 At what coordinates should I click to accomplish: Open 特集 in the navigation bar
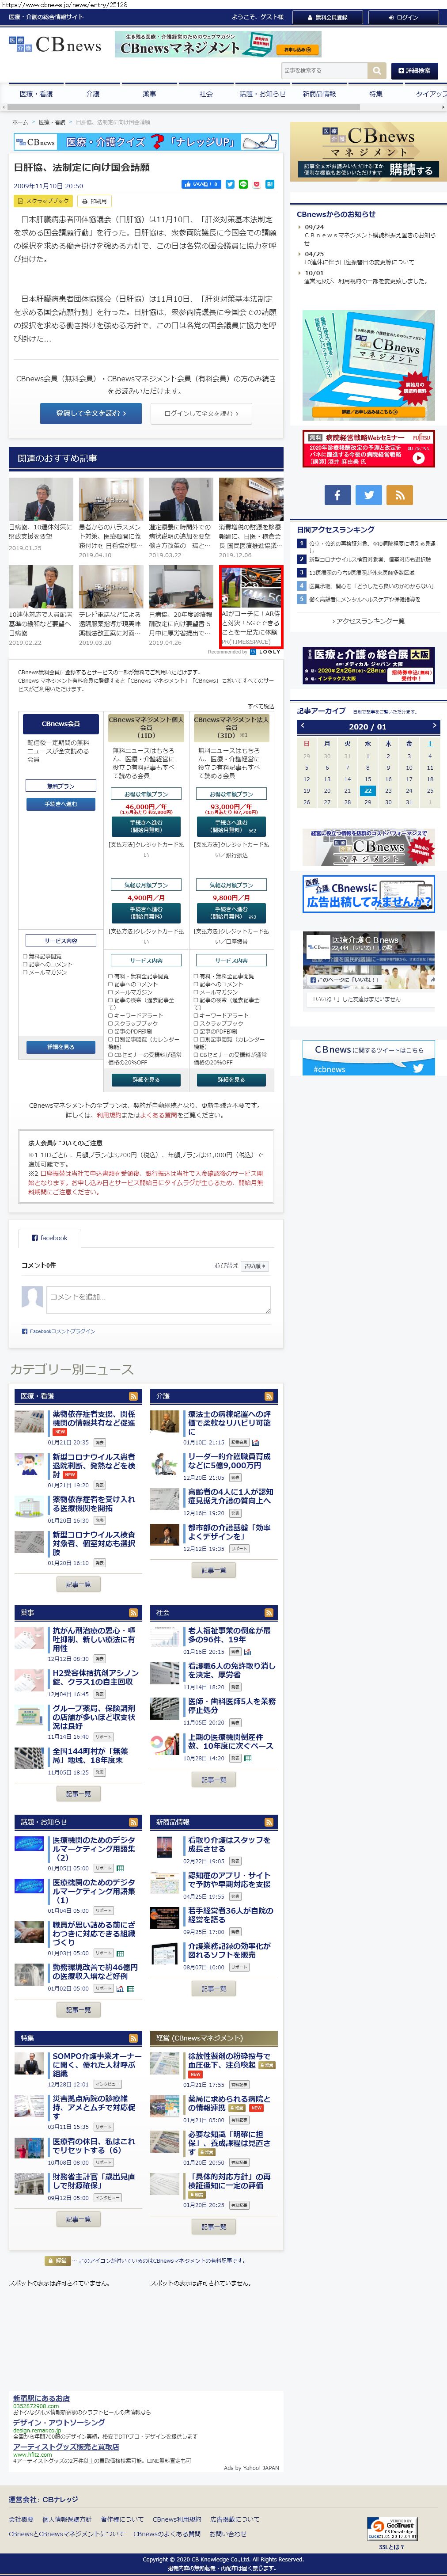(375, 94)
